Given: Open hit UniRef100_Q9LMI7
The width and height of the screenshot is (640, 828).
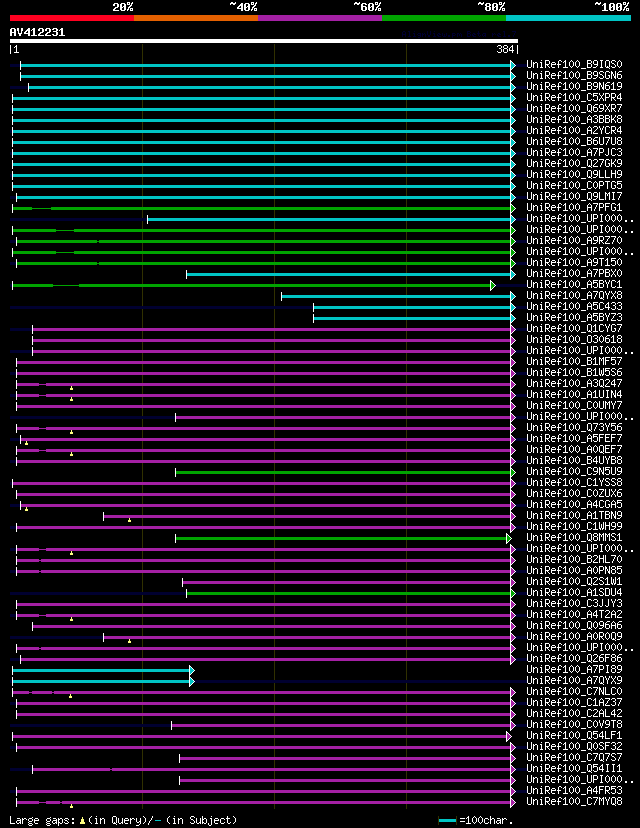Looking at the screenshot, I should pyautogui.click(x=574, y=196).
